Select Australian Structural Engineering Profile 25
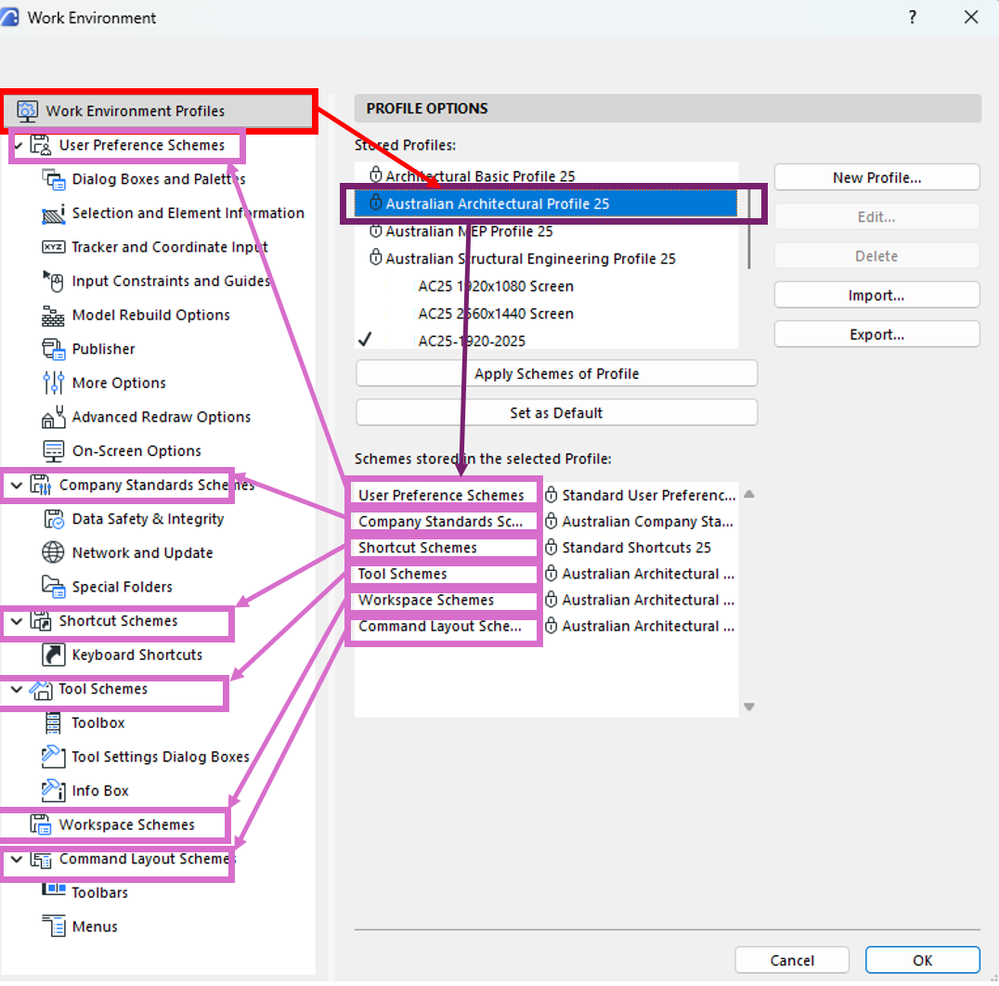 [546, 259]
